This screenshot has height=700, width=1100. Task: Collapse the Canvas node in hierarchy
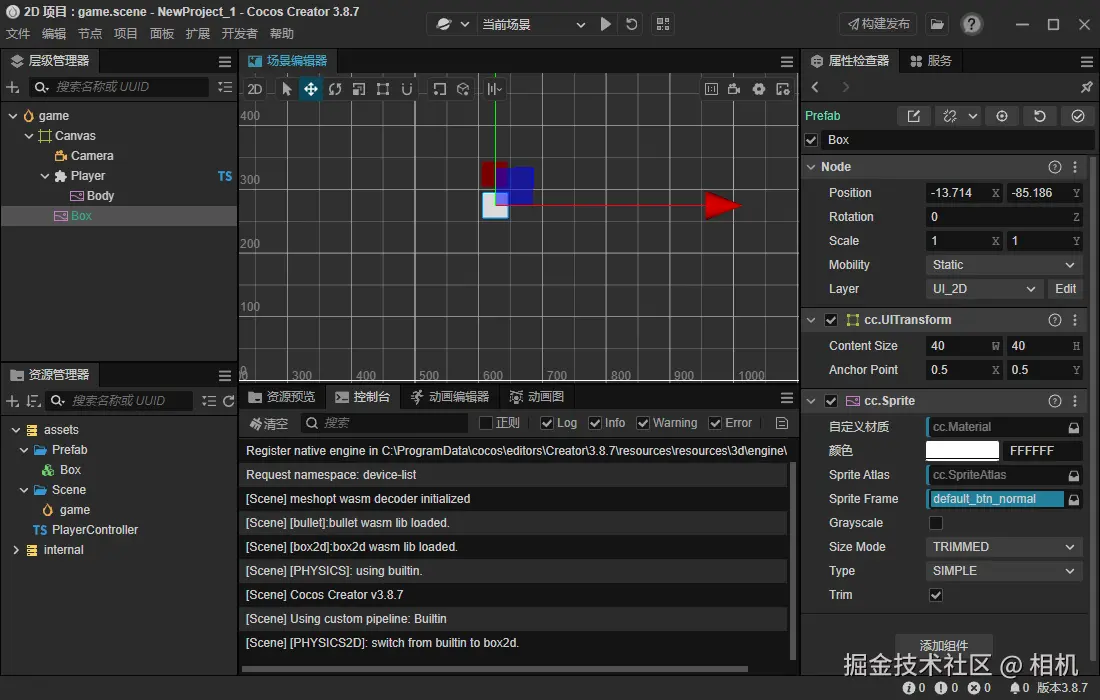(x=29, y=136)
